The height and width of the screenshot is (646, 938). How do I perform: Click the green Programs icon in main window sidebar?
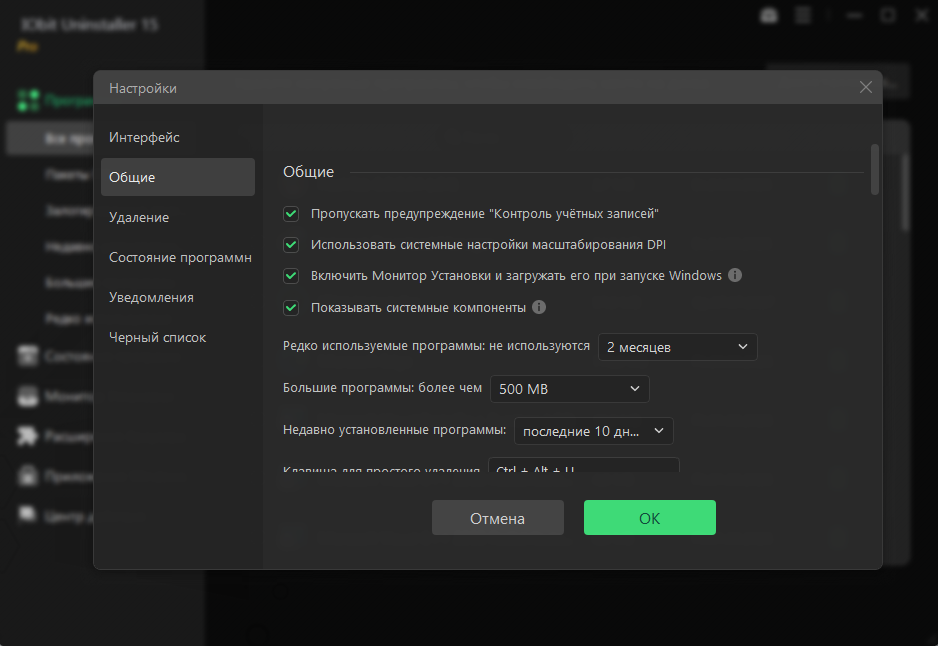point(28,100)
